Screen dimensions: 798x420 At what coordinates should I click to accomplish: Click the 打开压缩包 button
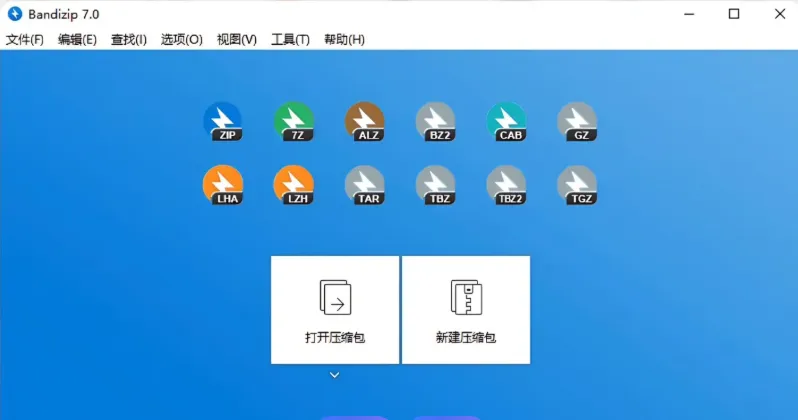[x=335, y=310]
